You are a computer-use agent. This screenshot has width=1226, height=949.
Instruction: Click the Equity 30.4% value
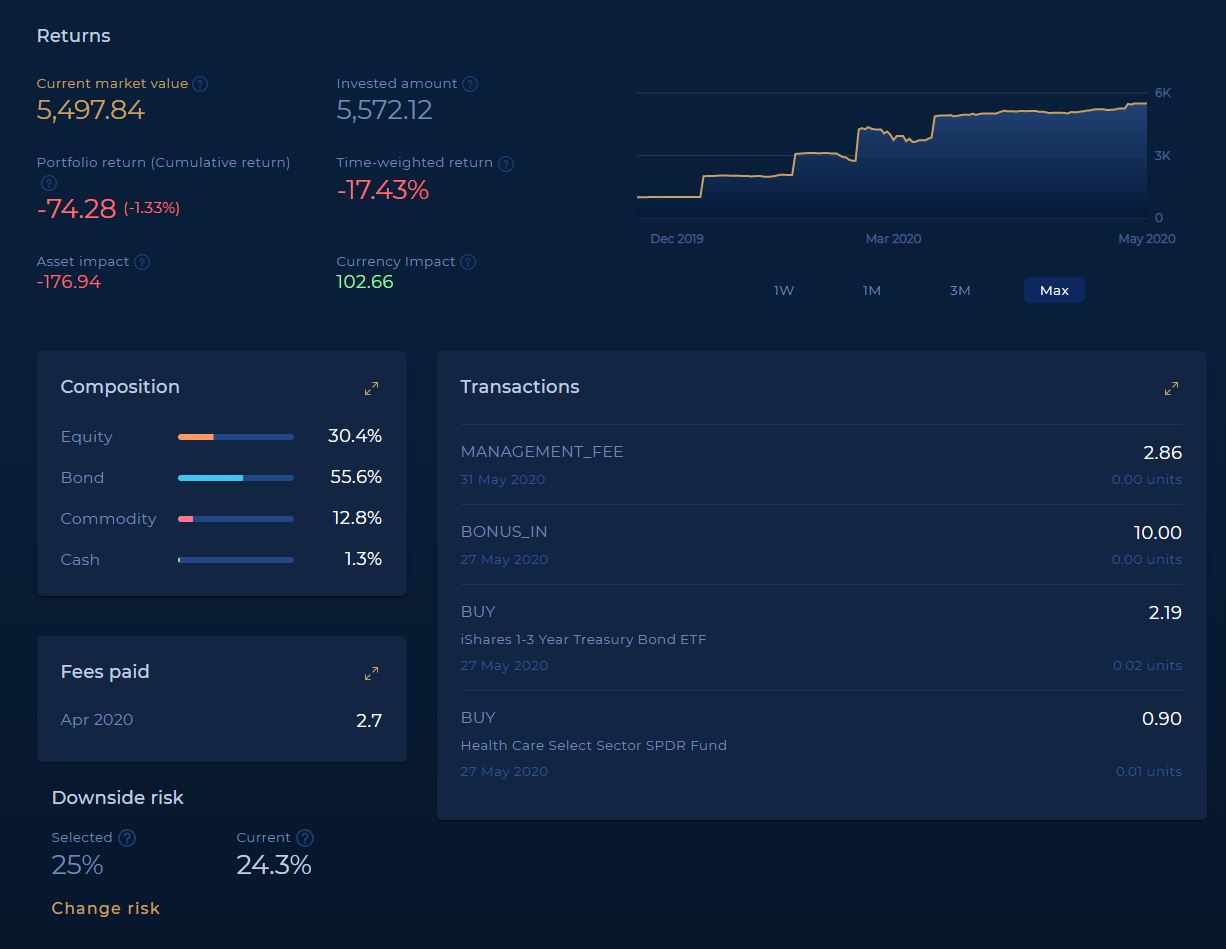coord(355,436)
